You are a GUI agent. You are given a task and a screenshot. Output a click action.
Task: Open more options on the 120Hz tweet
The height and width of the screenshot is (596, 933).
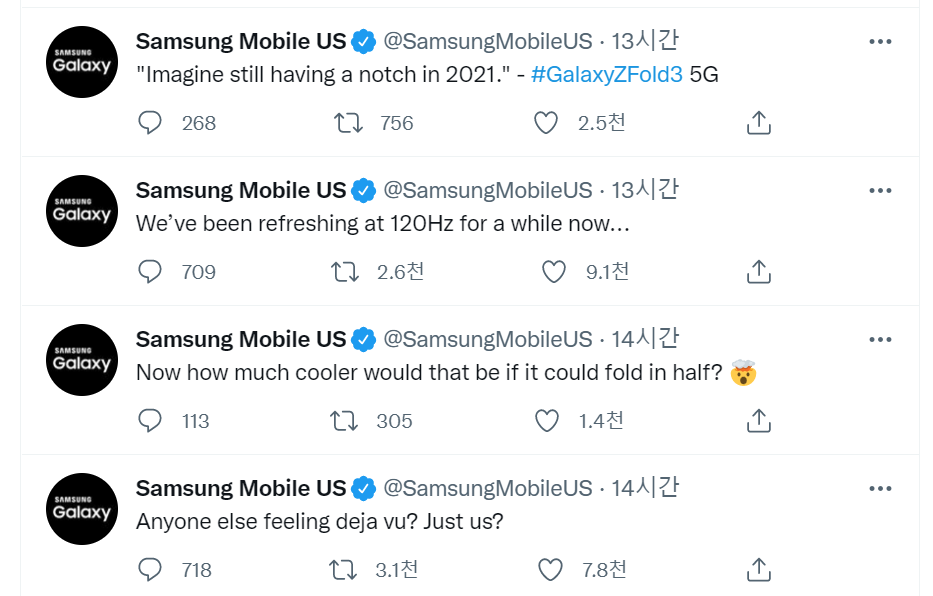[880, 190]
